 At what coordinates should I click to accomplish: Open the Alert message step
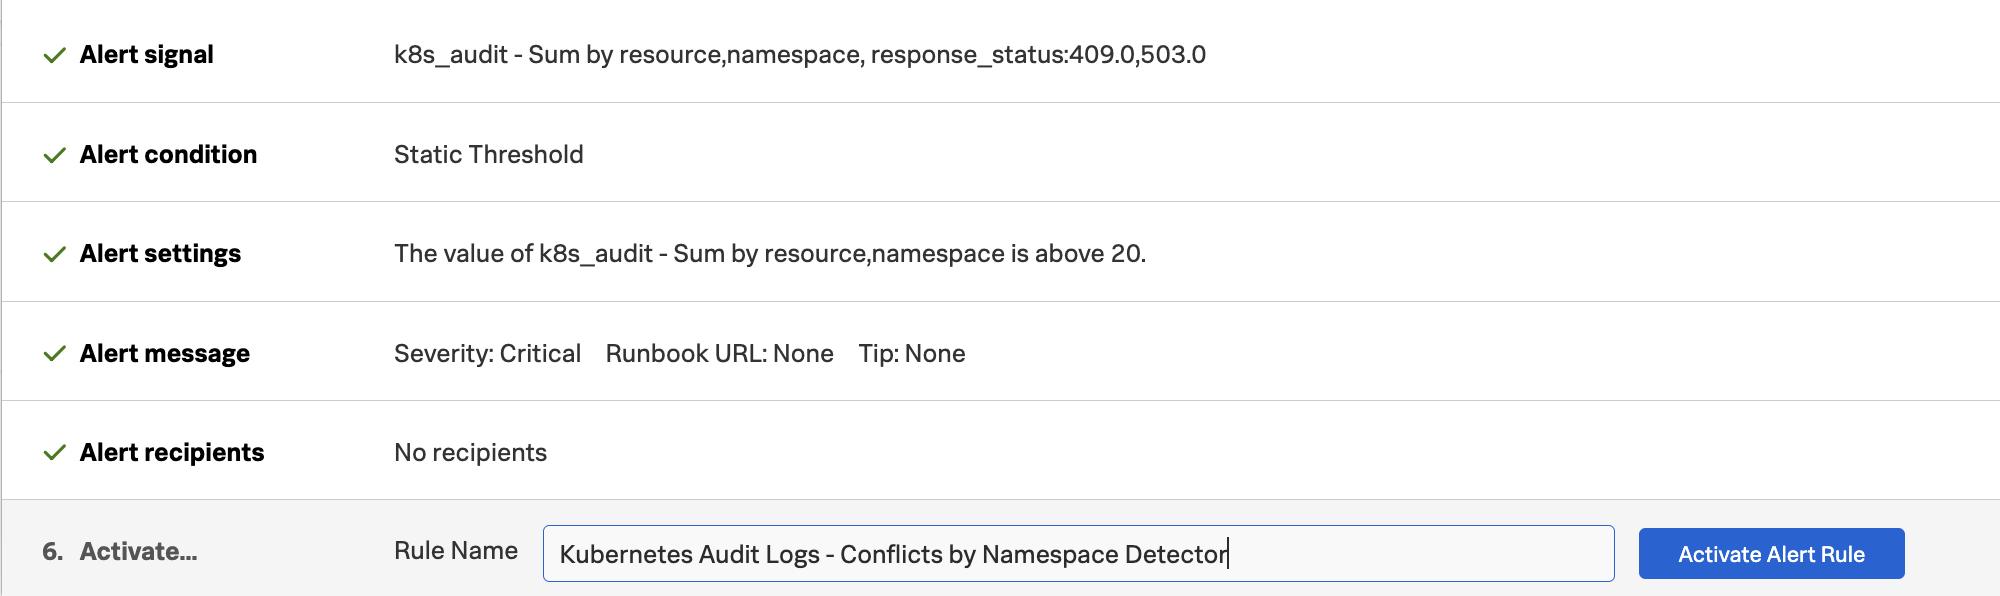[x=164, y=354]
